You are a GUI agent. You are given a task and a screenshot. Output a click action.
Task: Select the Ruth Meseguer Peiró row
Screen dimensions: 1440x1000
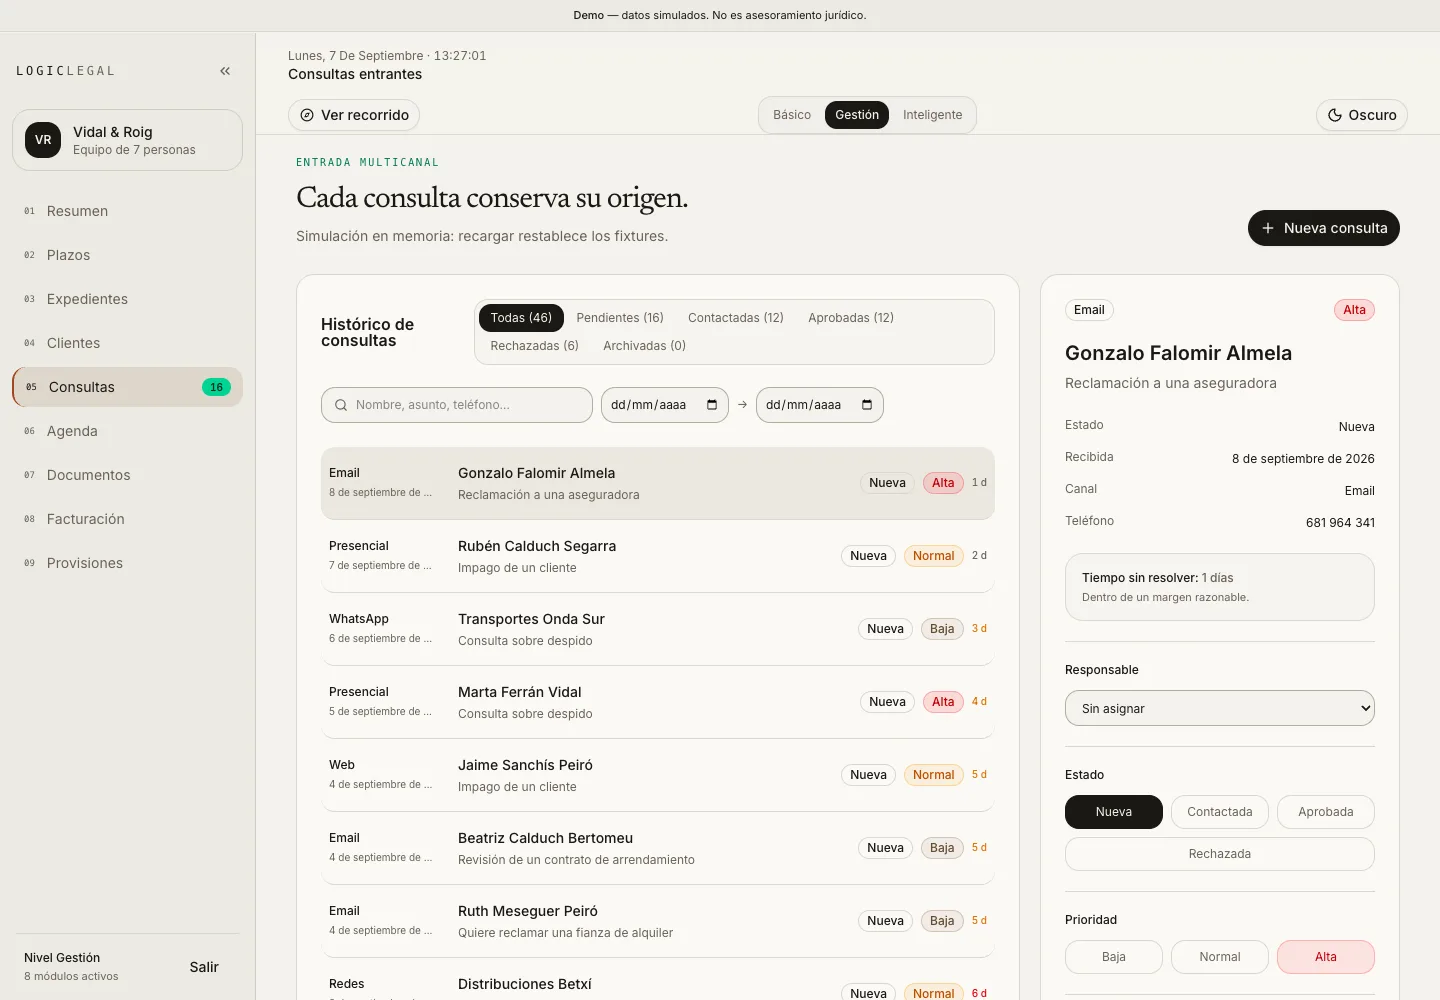tap(658, 921)
